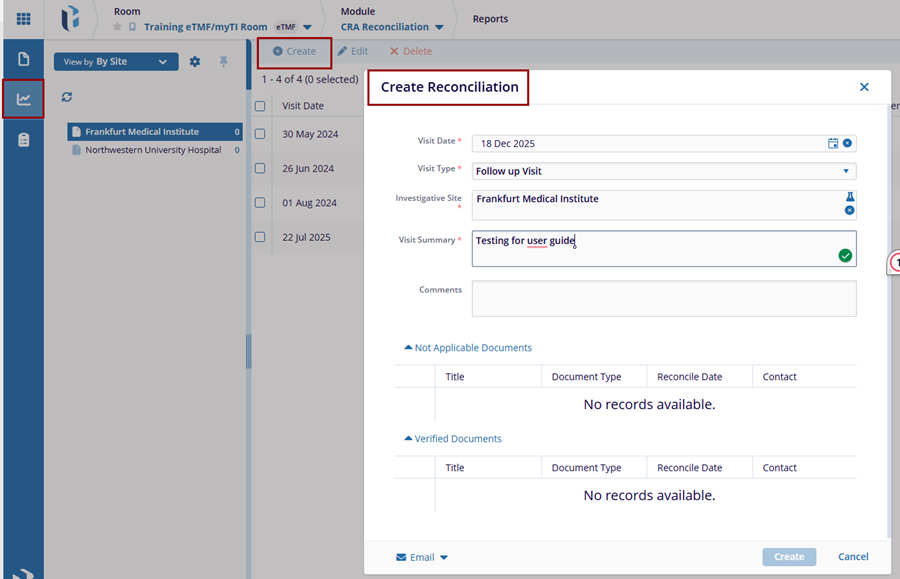Image resolution: width=900 pixels, height=579 pixels.
Task: Open the view settings gear icon
Action: pos(195,62)
